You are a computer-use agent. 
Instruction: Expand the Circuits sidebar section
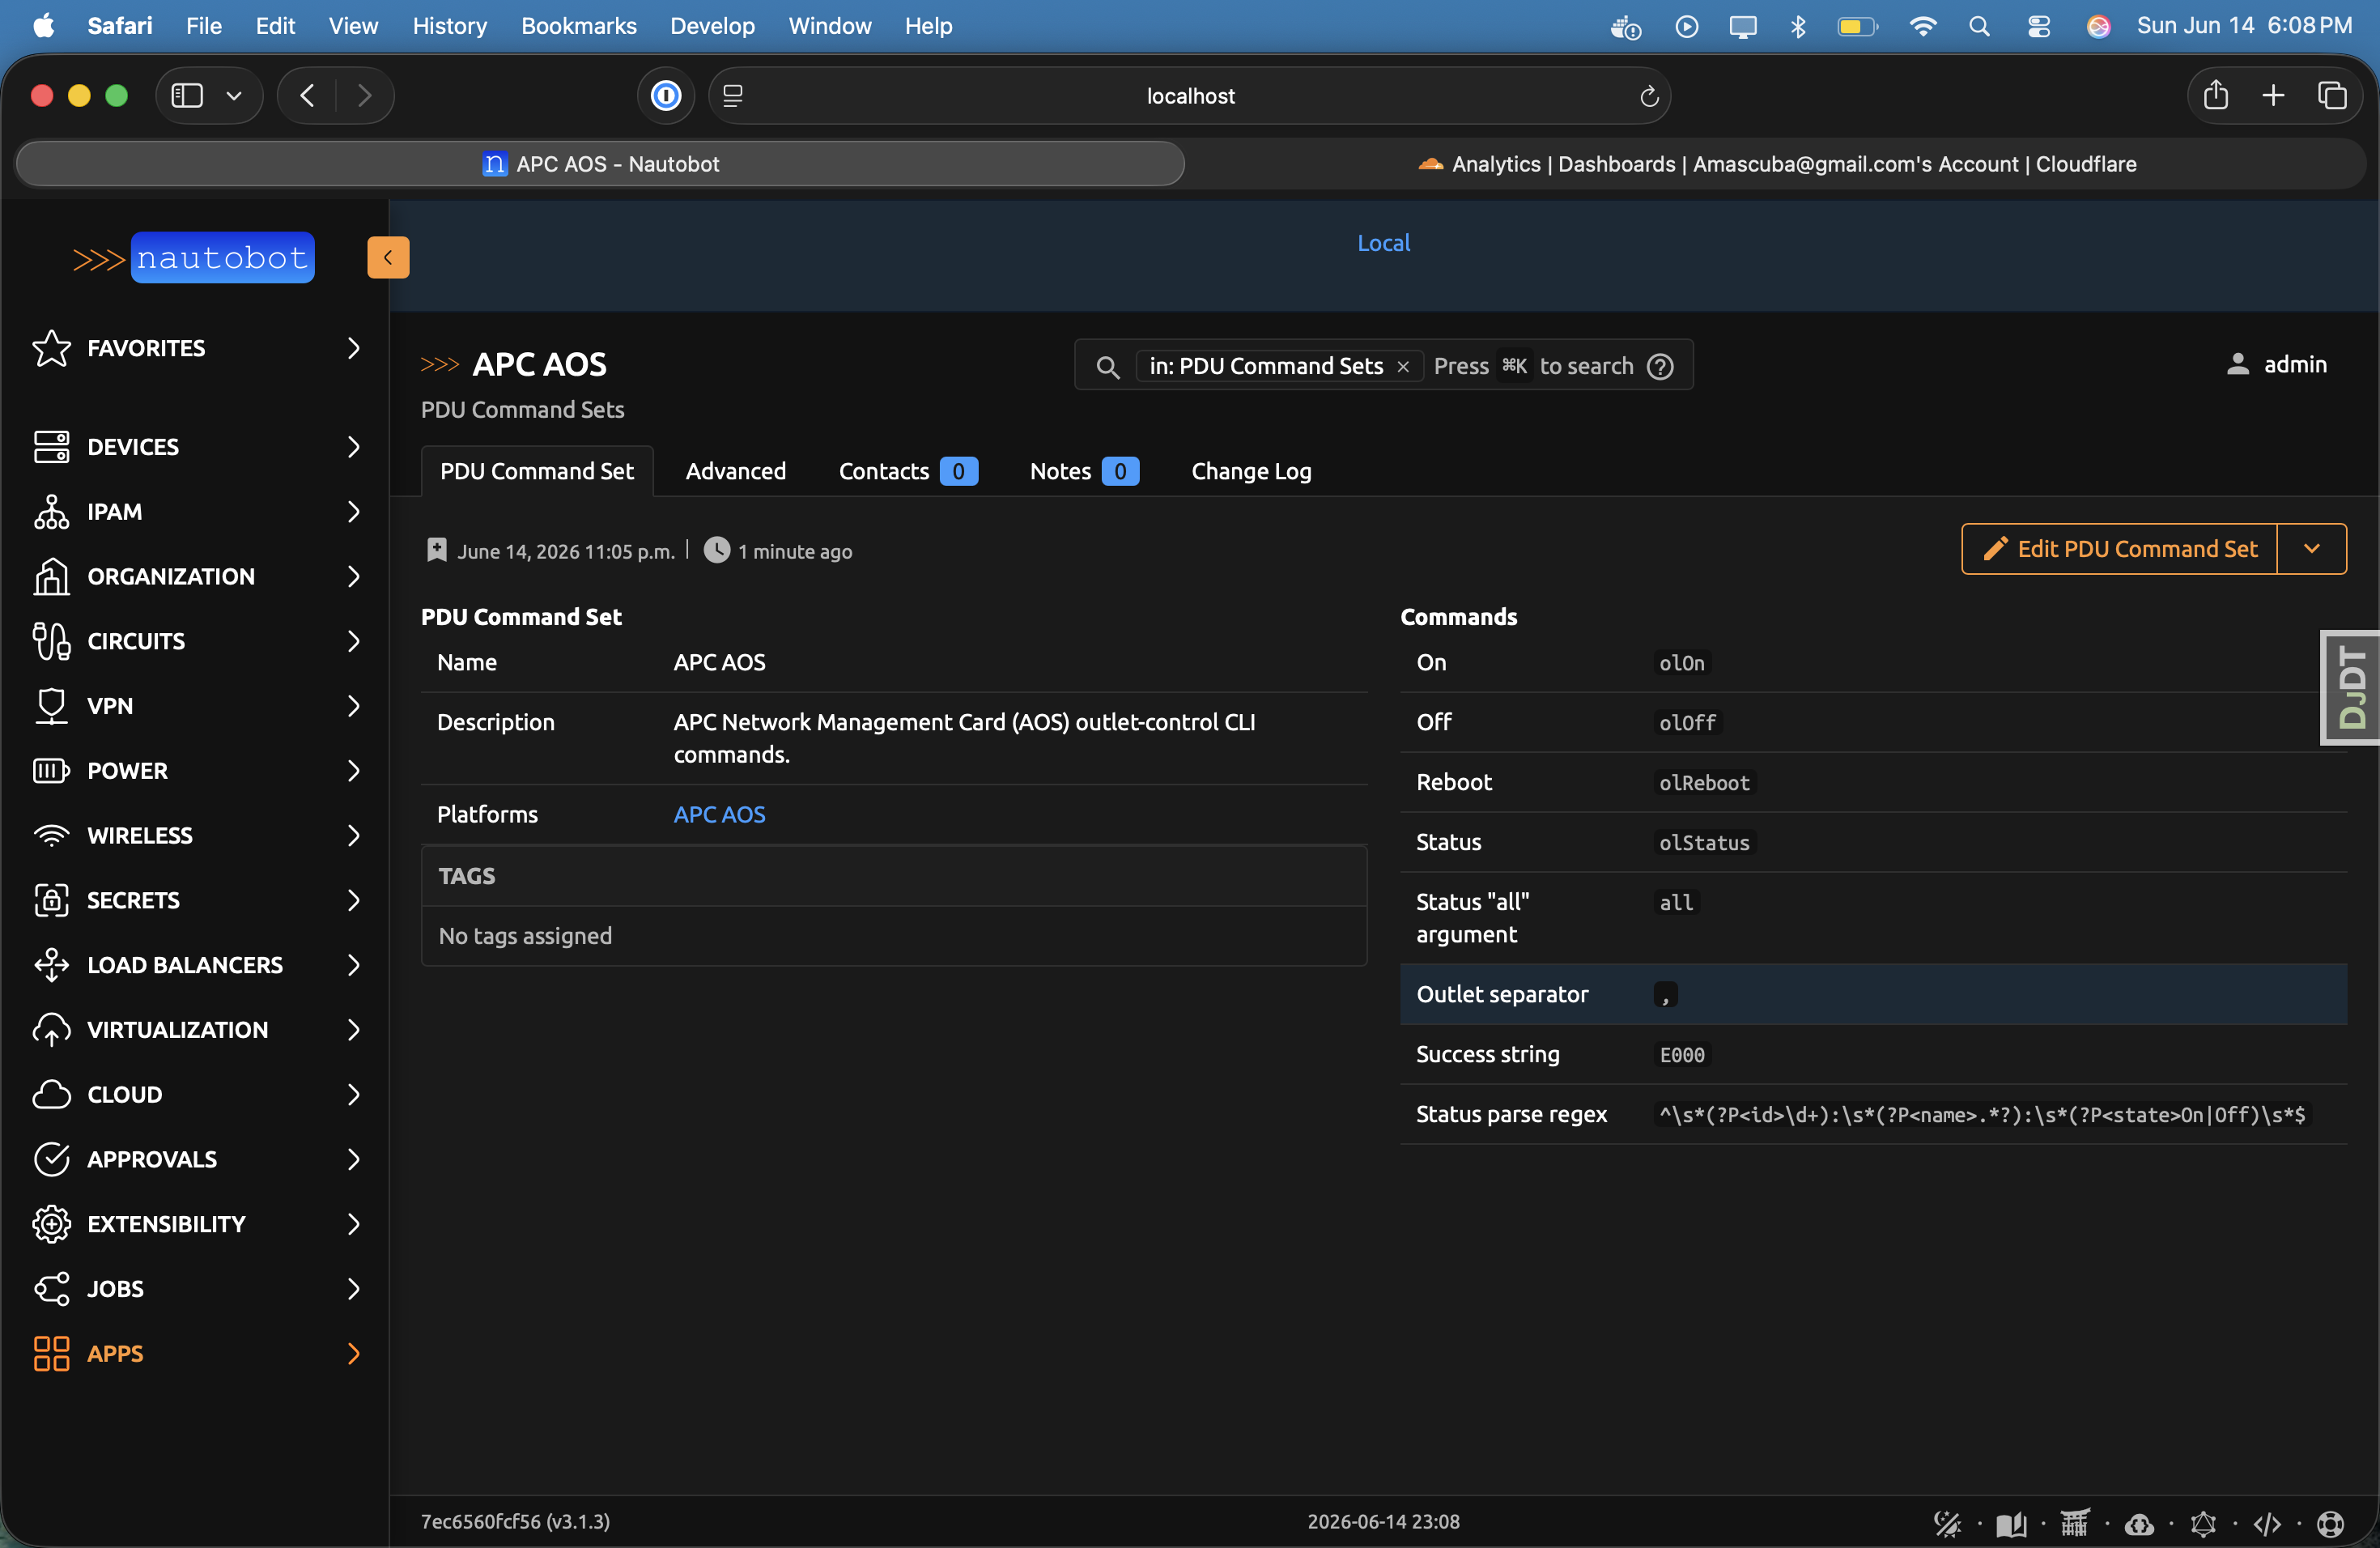coord(194,641)
